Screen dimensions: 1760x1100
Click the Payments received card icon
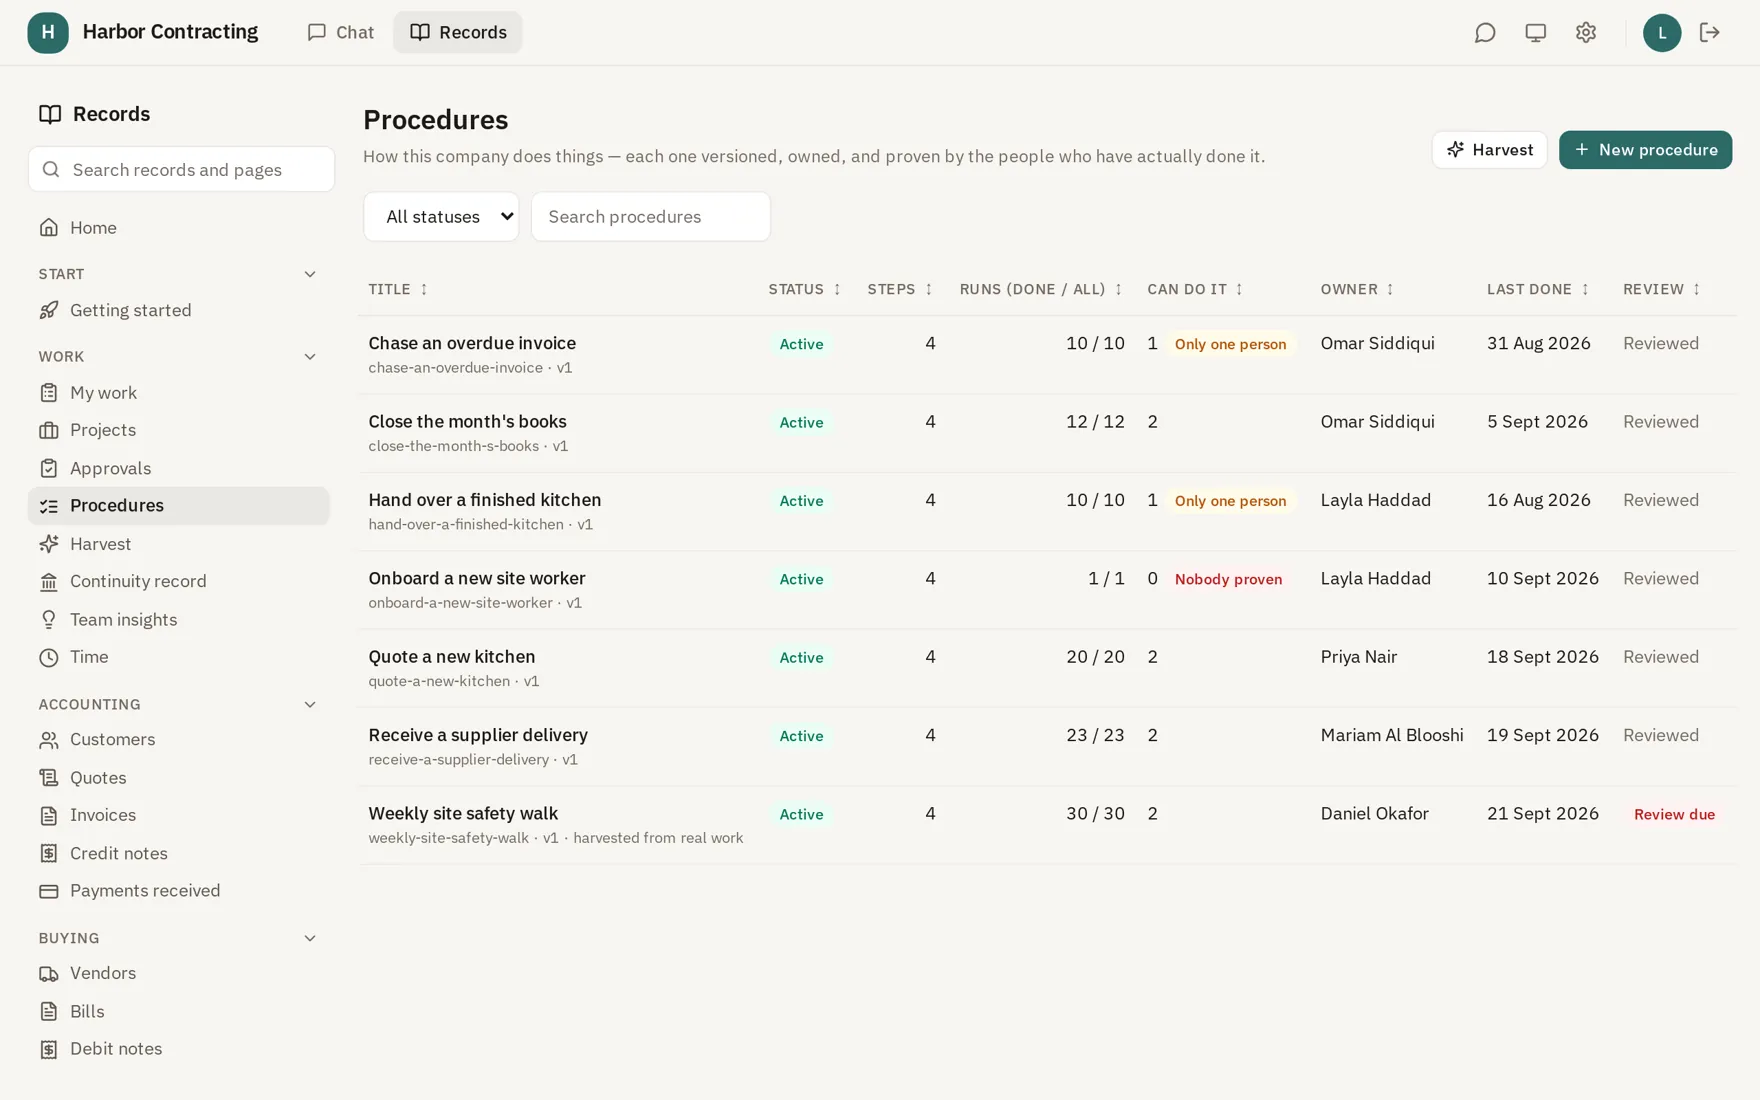[x=49, y=890]
